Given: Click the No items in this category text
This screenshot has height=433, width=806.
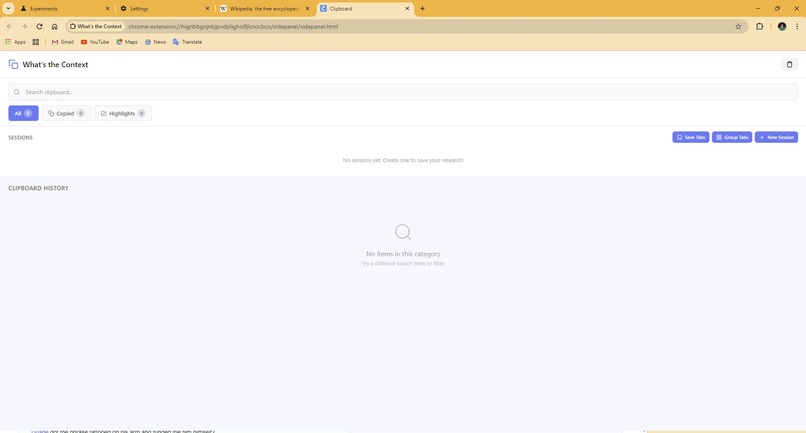Looking at the screenshot, I should tap(403, 254).
